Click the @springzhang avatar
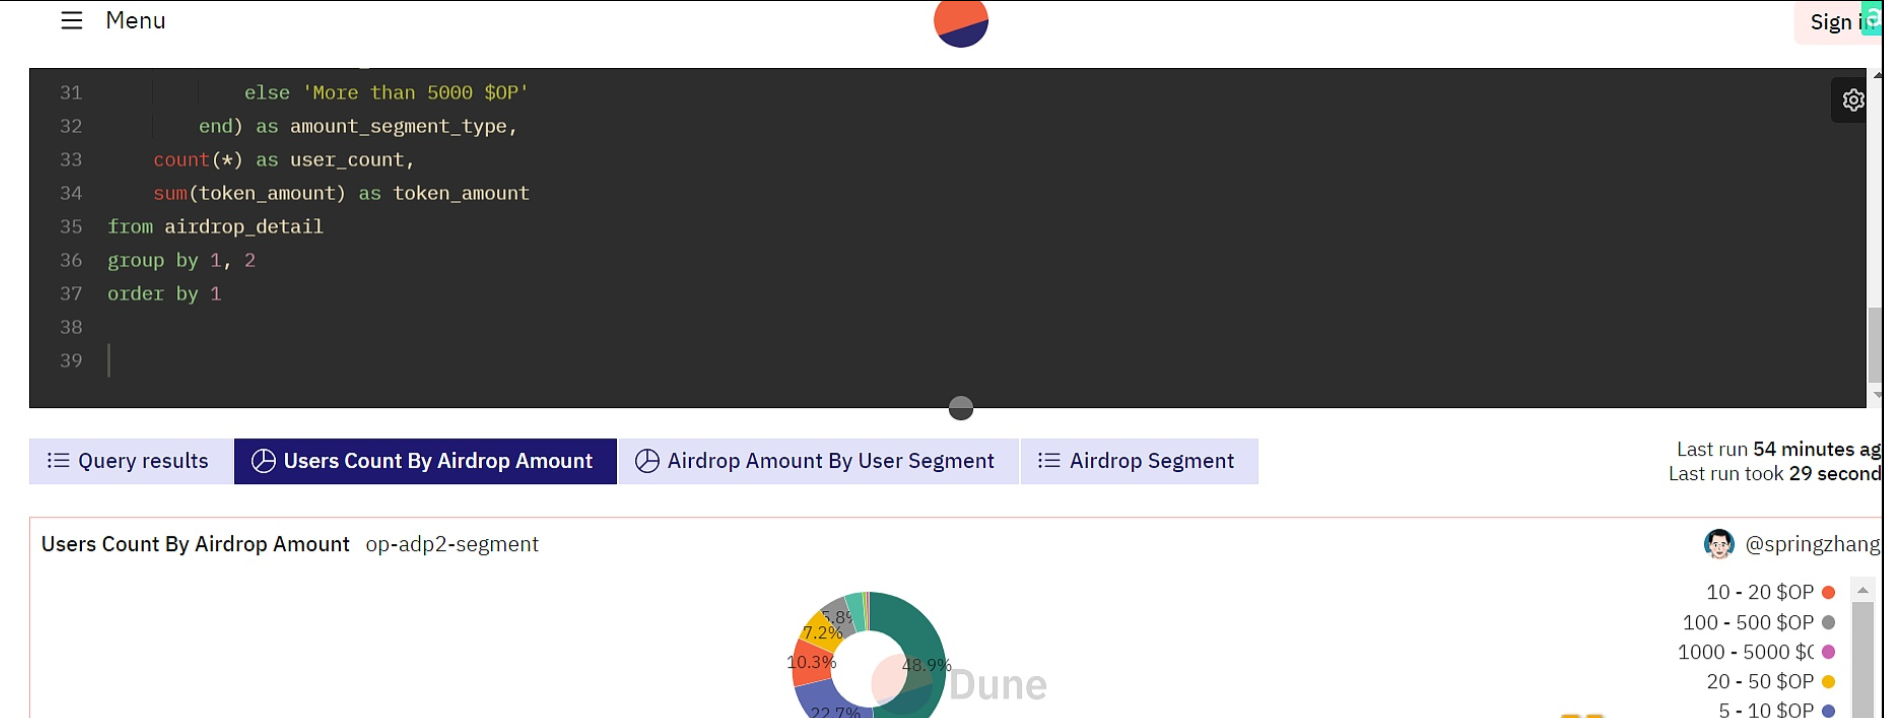The width and height of the screenshot is (1884, 718). [x=1719, y=544]
